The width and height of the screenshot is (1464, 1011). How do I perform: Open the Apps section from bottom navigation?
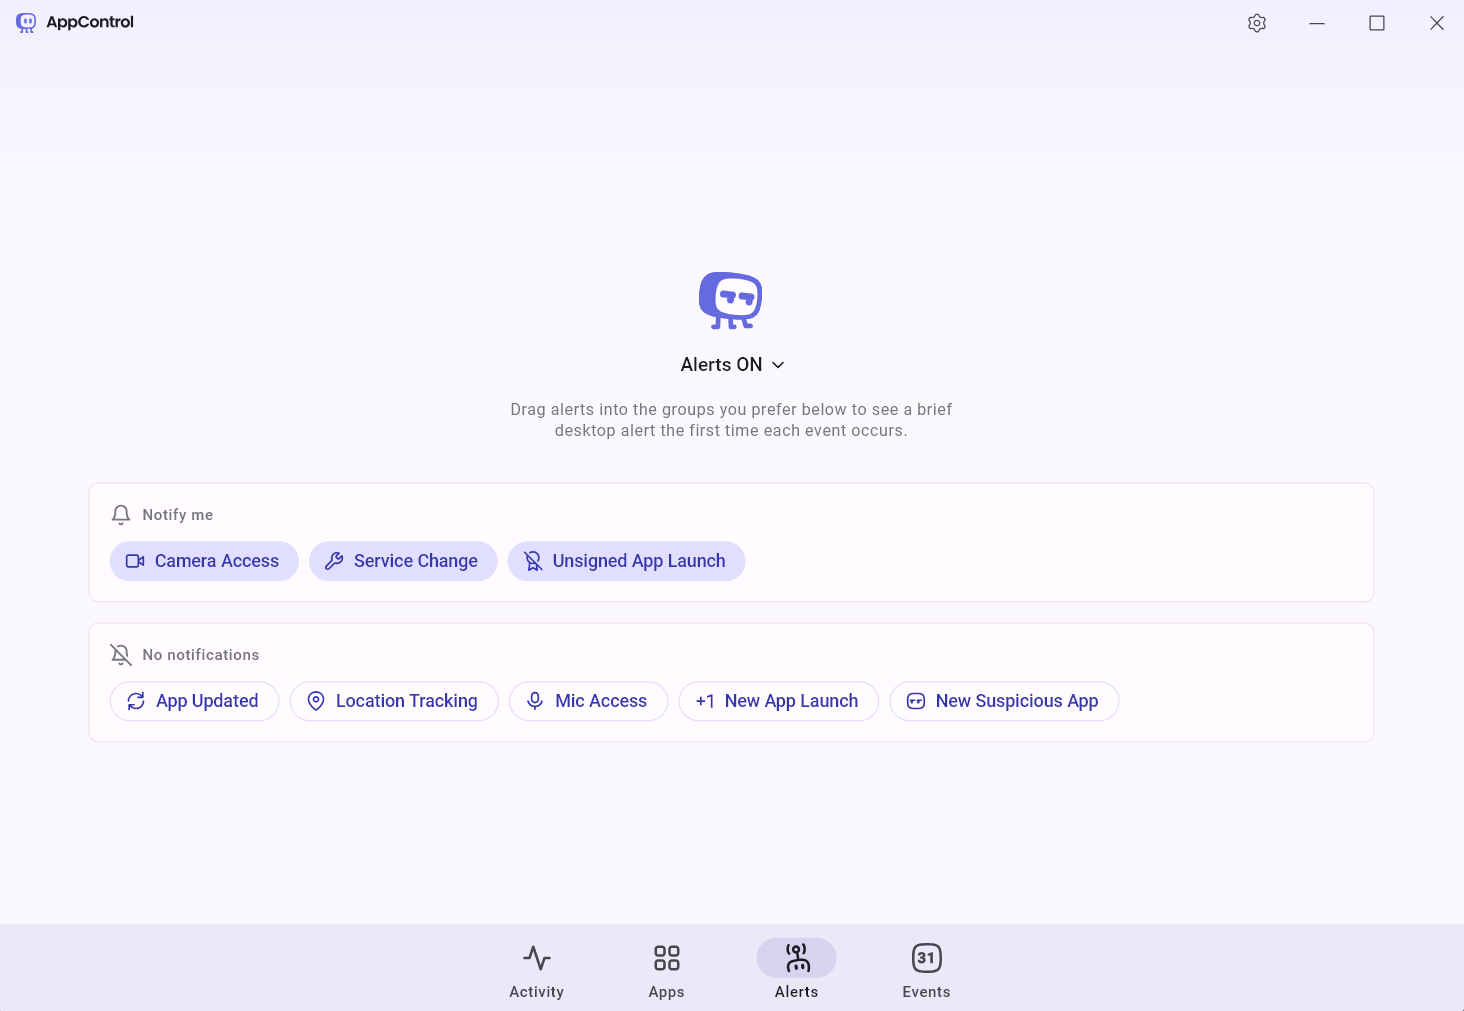666,968
